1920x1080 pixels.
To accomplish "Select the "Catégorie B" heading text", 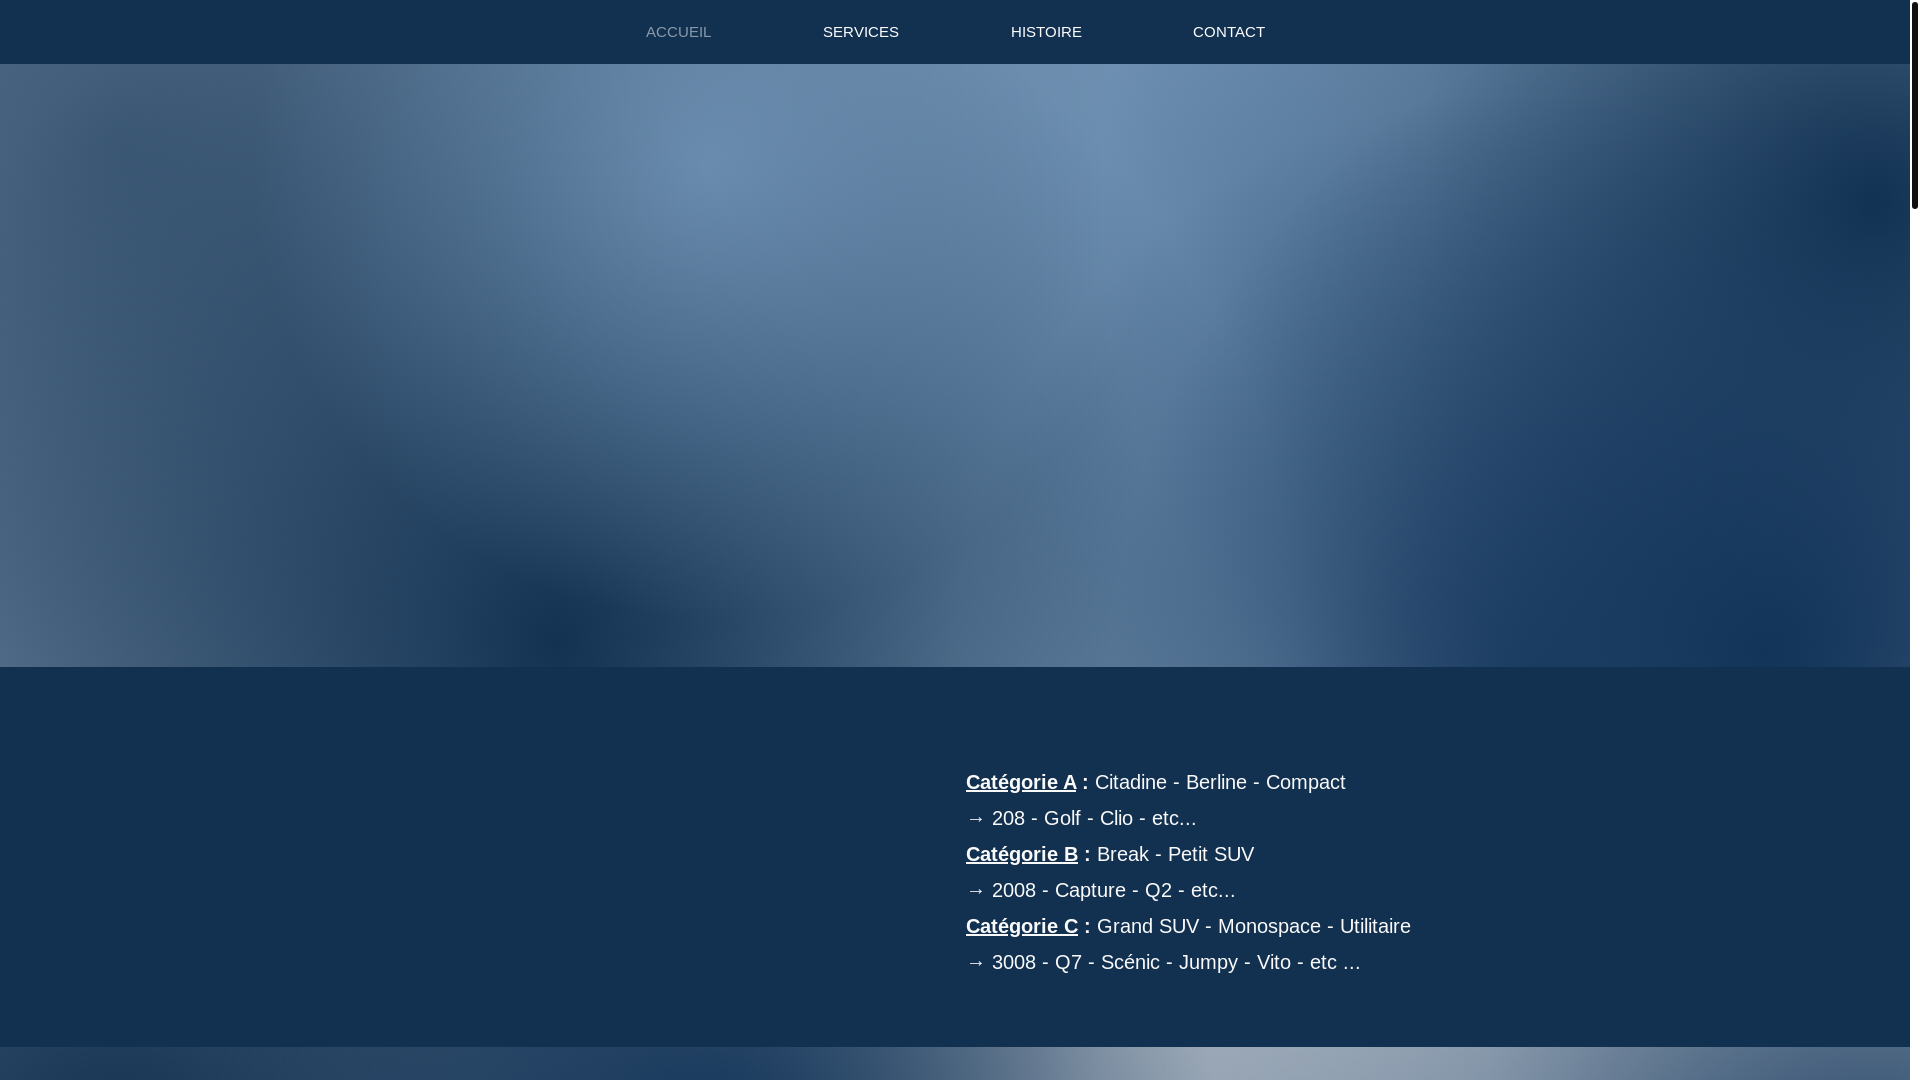I will [1022, 854].
